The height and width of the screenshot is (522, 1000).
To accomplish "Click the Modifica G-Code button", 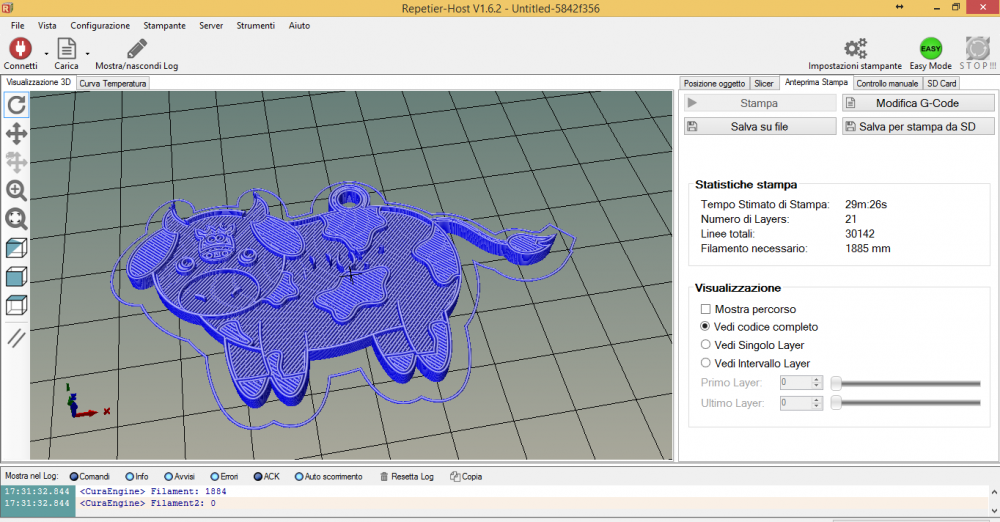I will [918, 103].
